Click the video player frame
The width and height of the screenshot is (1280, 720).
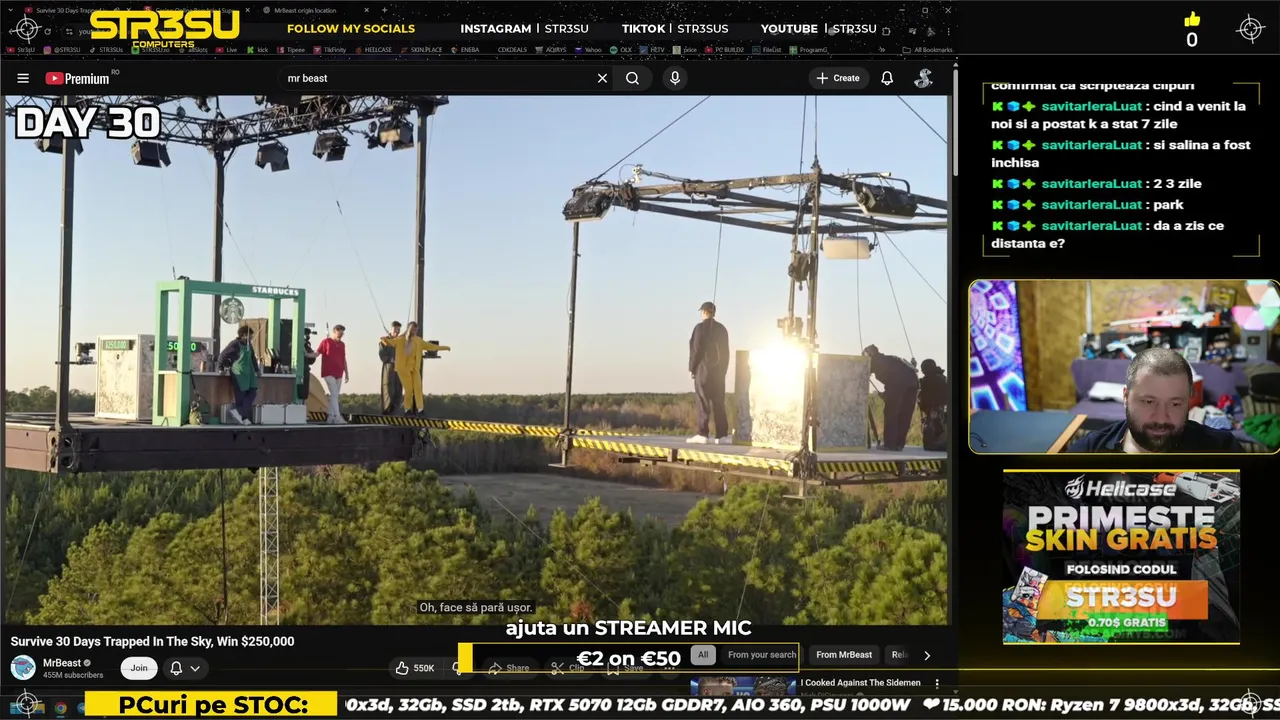[x=475, y=360]
